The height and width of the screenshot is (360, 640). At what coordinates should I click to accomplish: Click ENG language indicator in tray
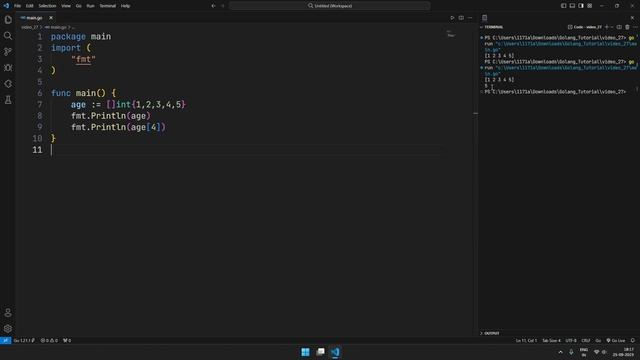coord(584,352)
